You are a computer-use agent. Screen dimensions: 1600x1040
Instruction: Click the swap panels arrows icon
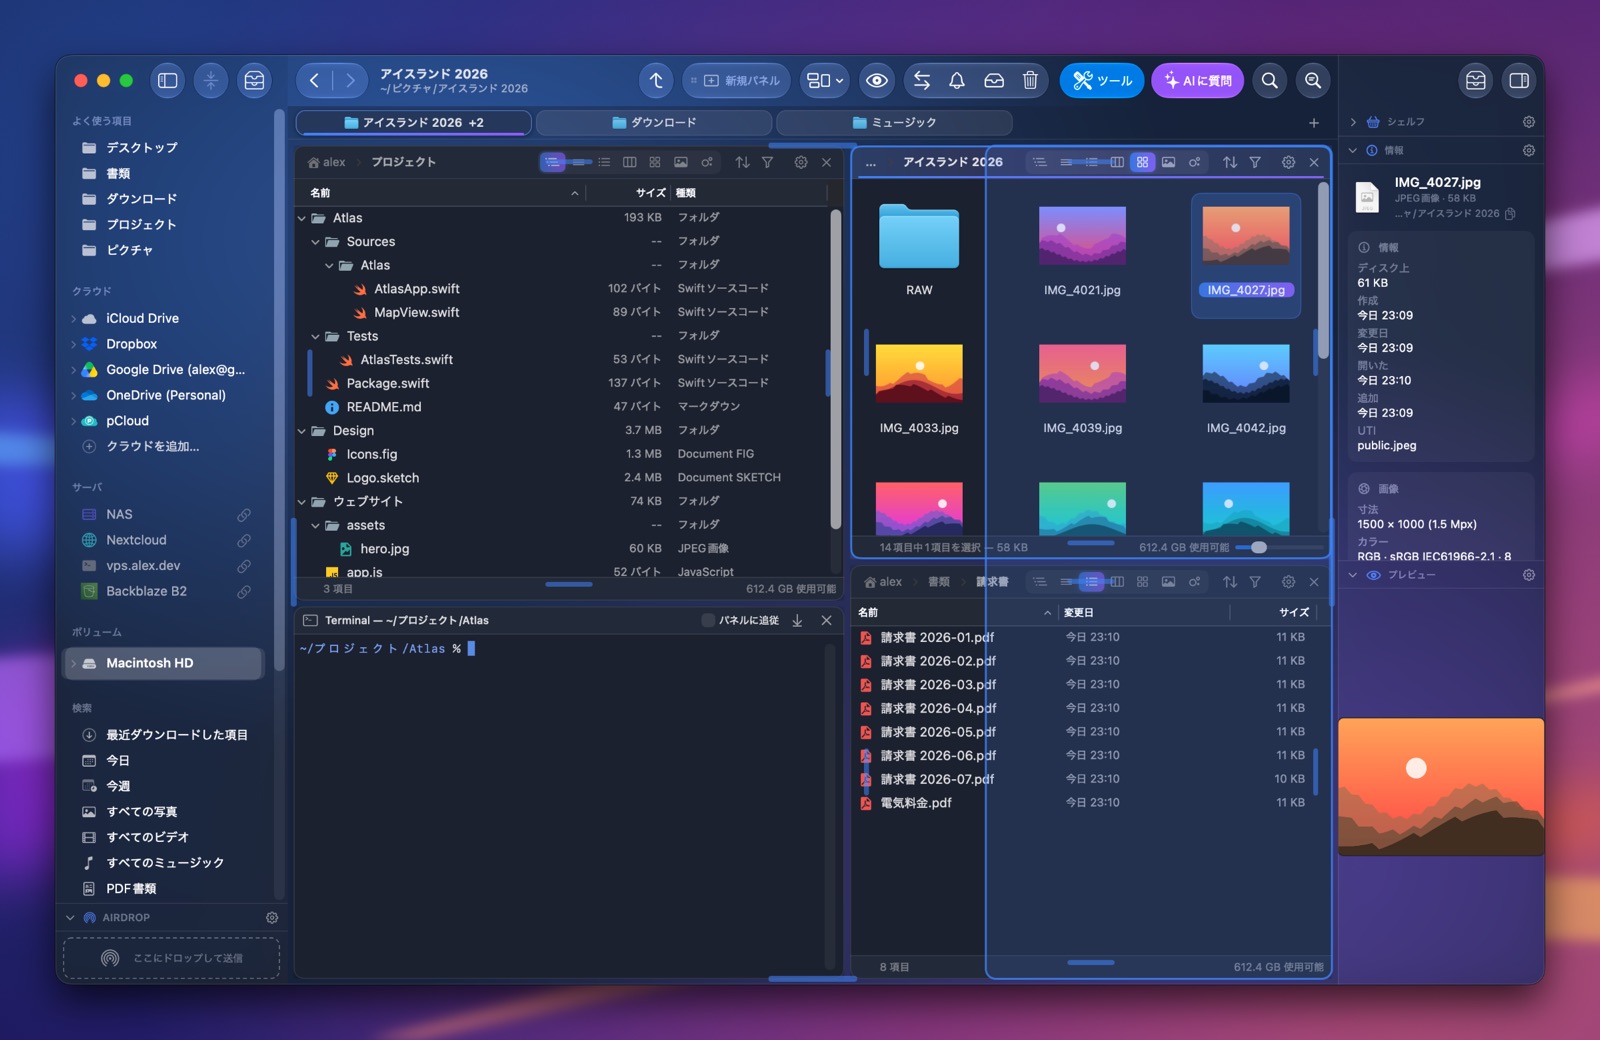click(922, 81)
